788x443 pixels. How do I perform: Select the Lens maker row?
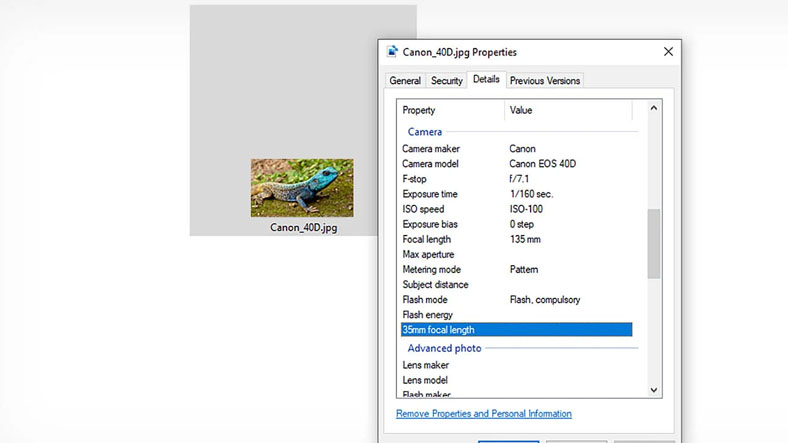(517, 365)
